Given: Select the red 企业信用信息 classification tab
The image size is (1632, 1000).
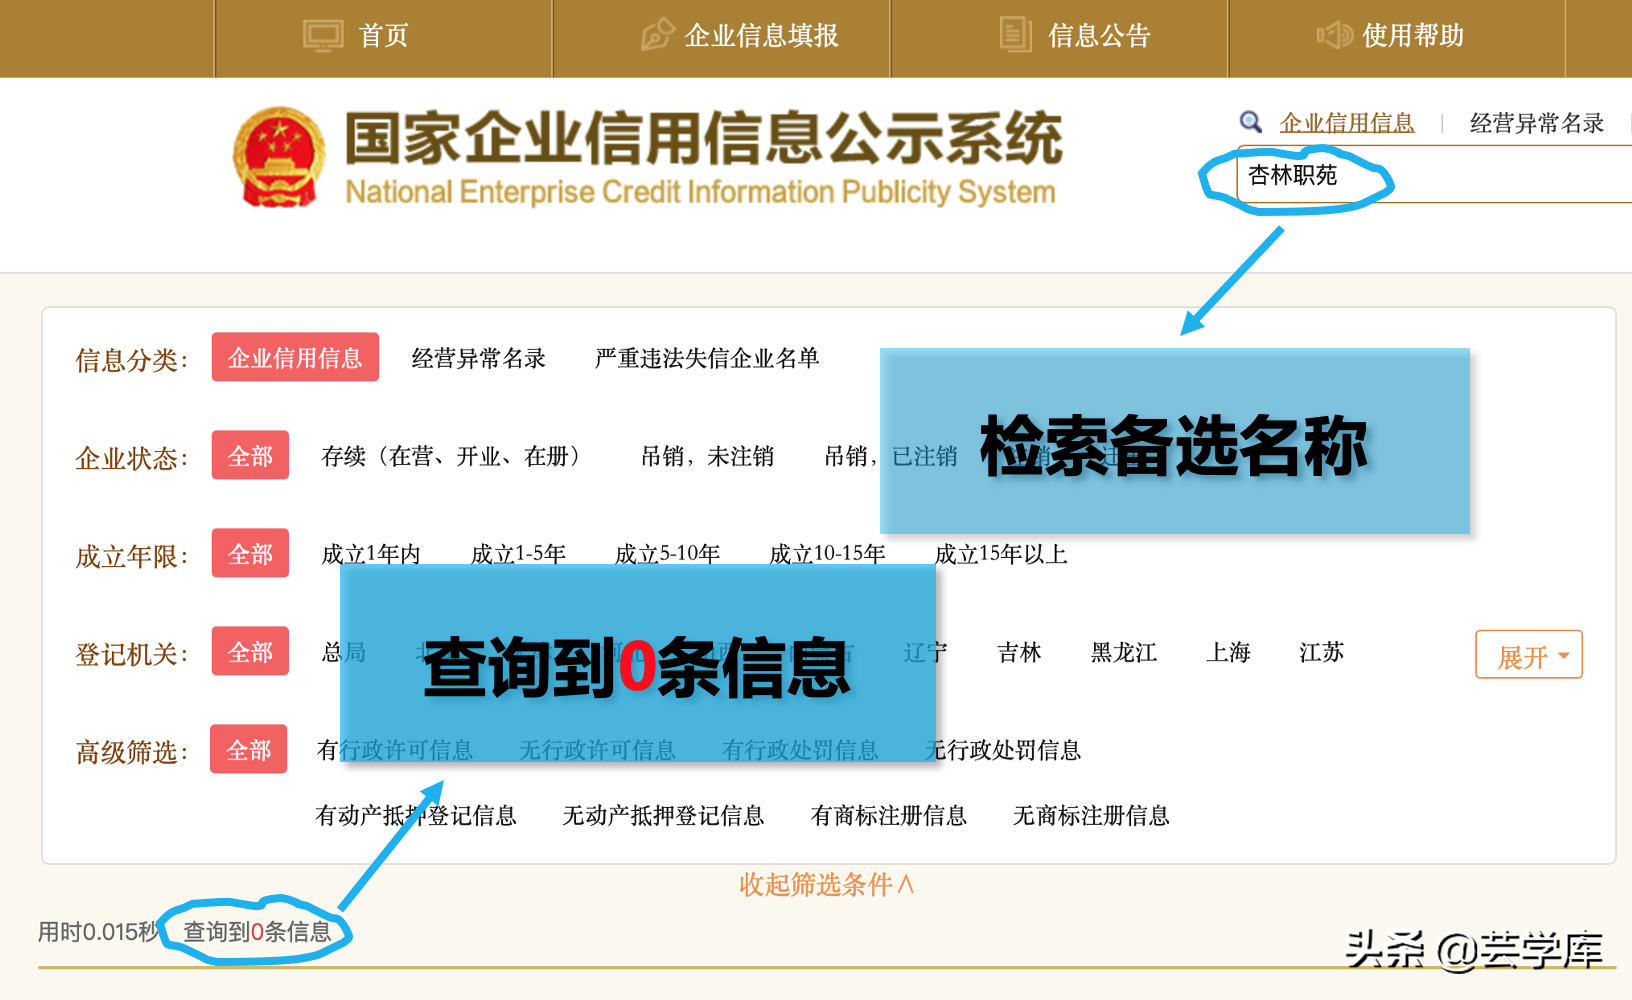Looking at the screenshot, I should pyautogui.click(x=295, y=357).
